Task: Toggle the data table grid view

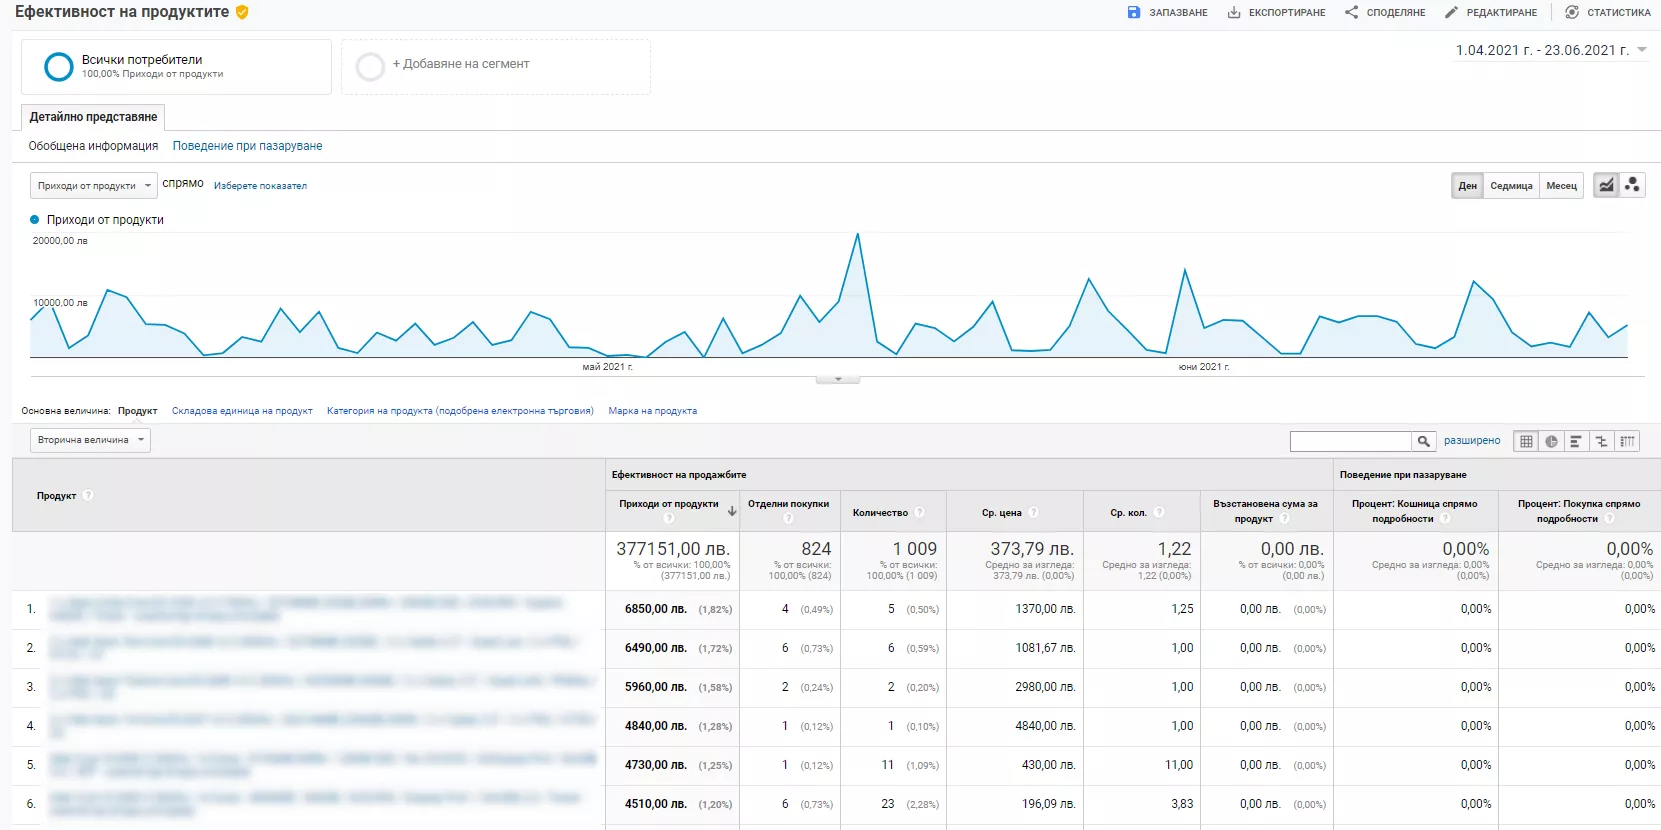Action: (x=1526, y=441)
